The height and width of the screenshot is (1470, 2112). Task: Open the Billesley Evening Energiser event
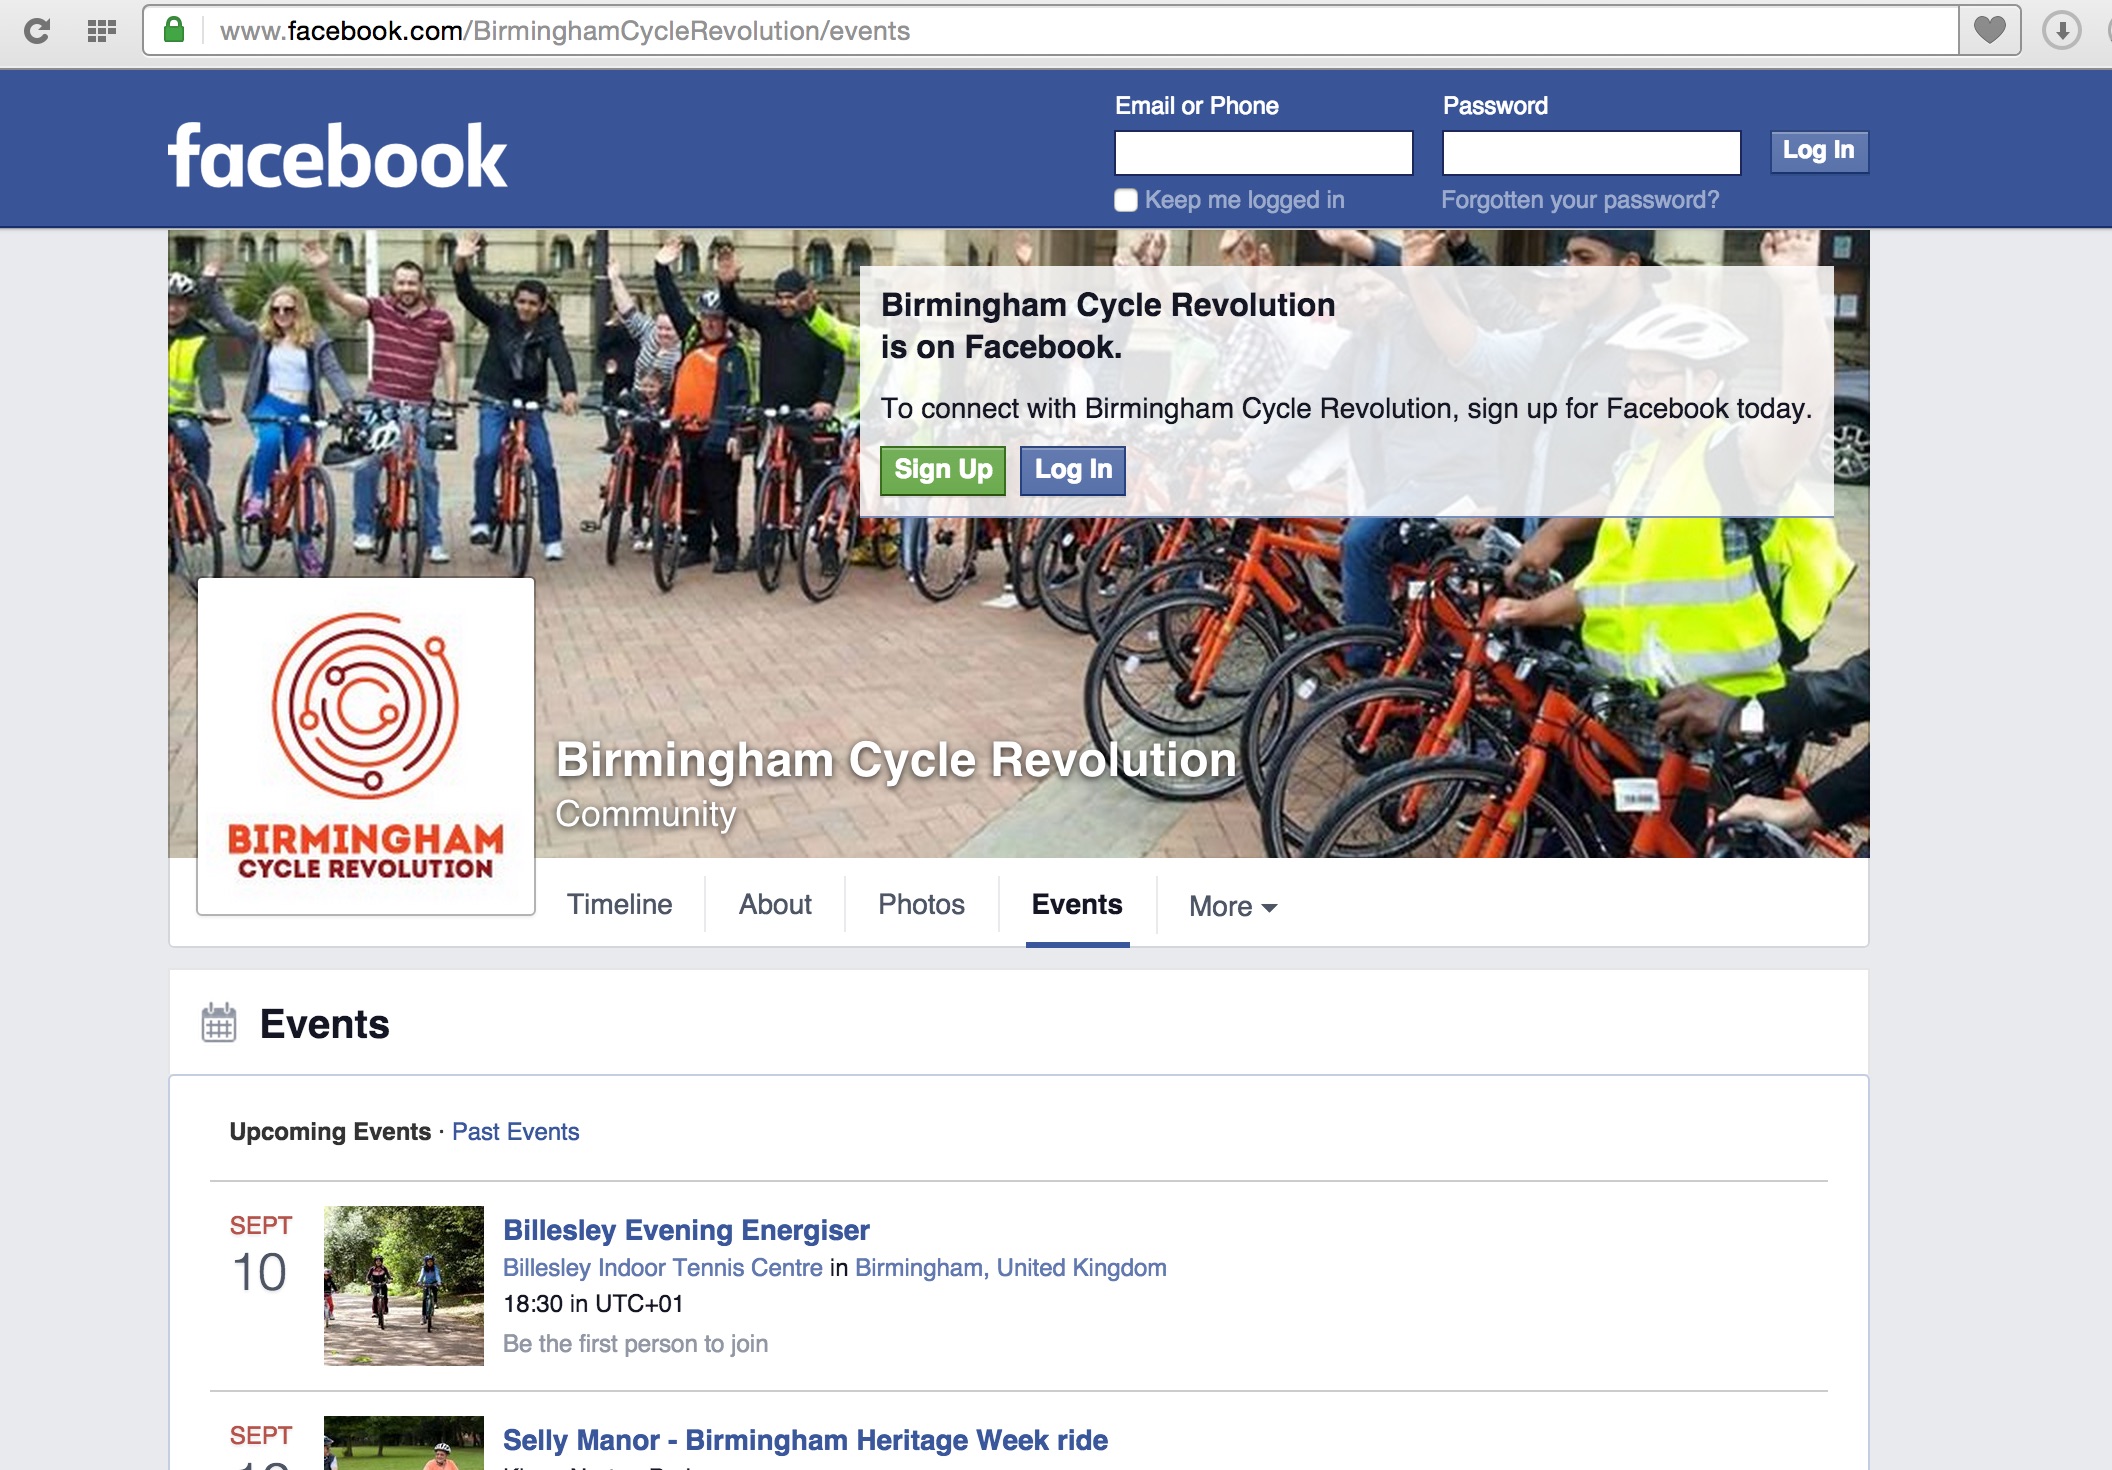point(686,1230)
